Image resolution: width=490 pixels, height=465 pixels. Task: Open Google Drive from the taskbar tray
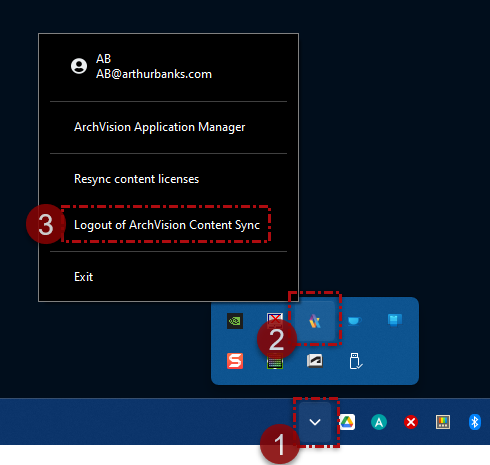tap(347, 422)
